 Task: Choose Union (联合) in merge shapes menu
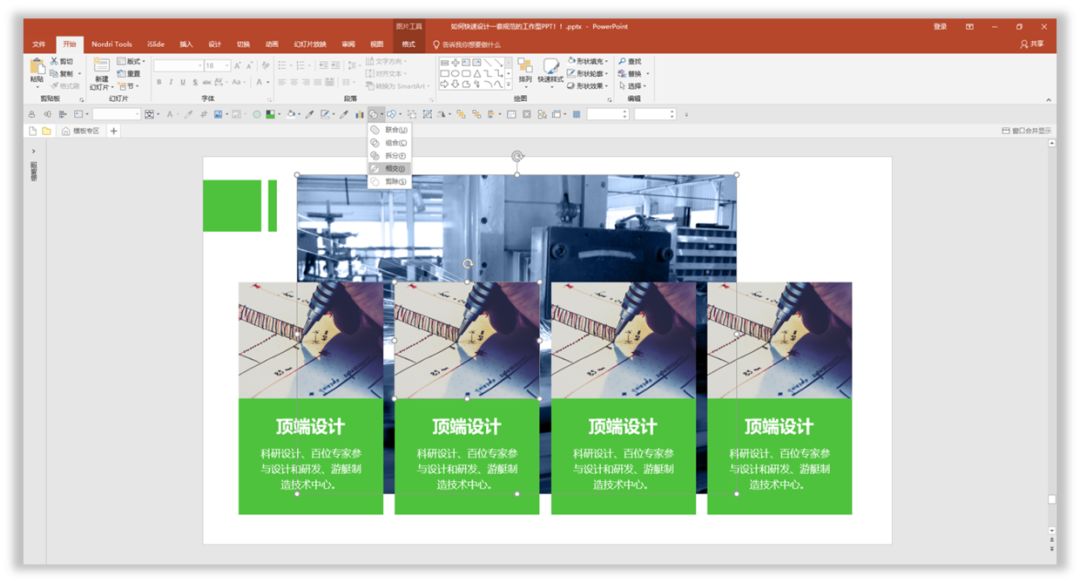(389, 130)
